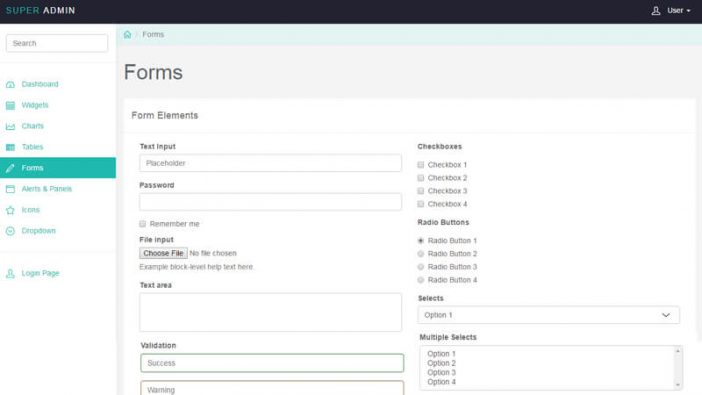Check Checkbox 2
This screenshot has width=702, height=395.
click(420, 178)
